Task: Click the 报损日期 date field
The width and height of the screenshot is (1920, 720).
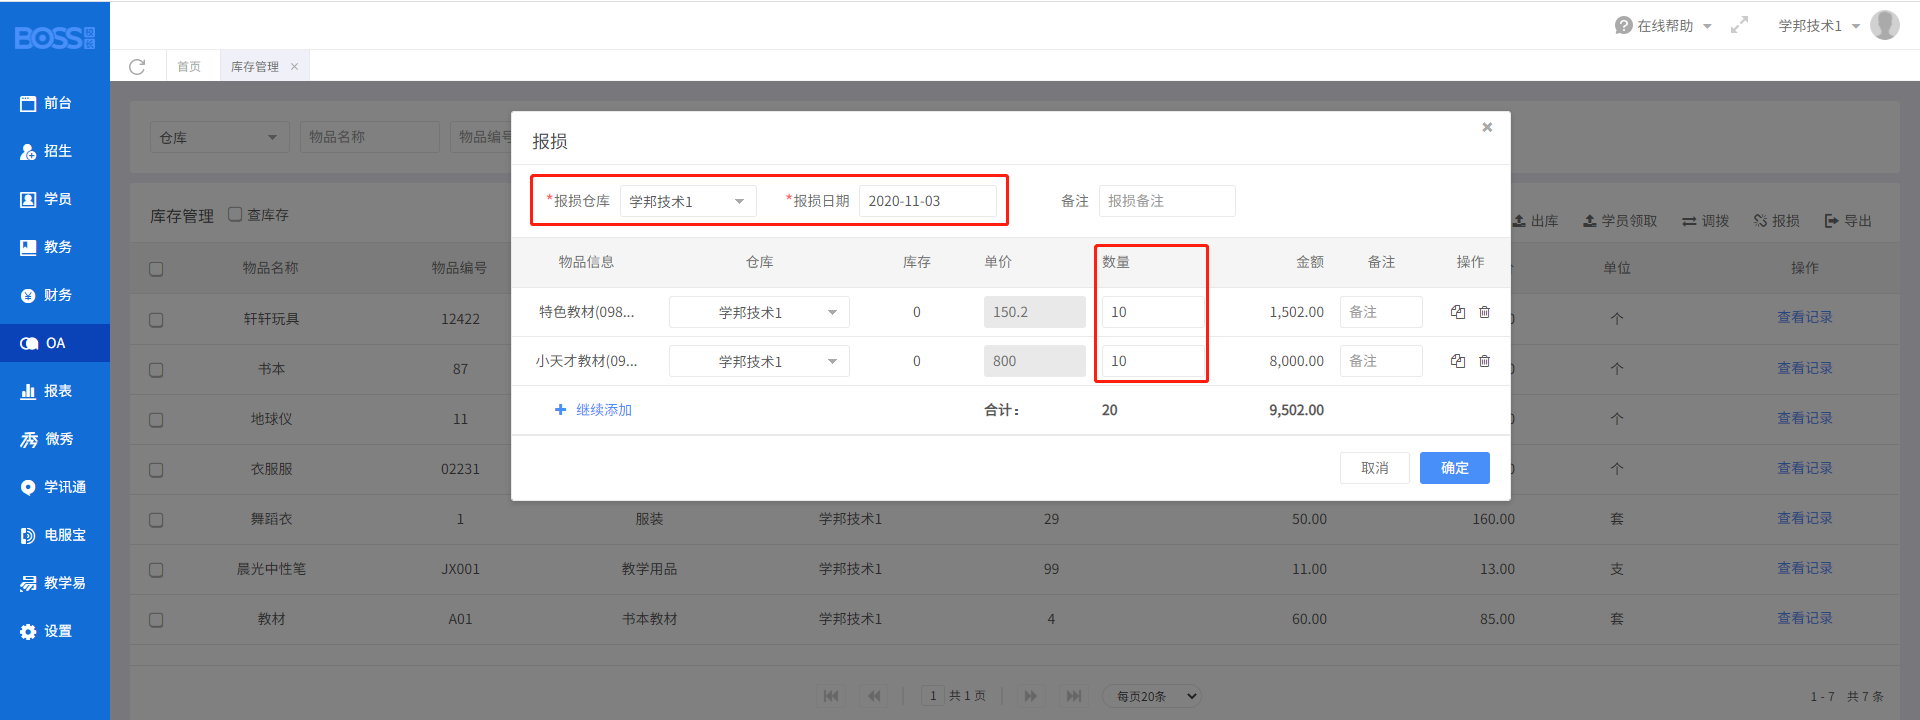Action: 927,201
